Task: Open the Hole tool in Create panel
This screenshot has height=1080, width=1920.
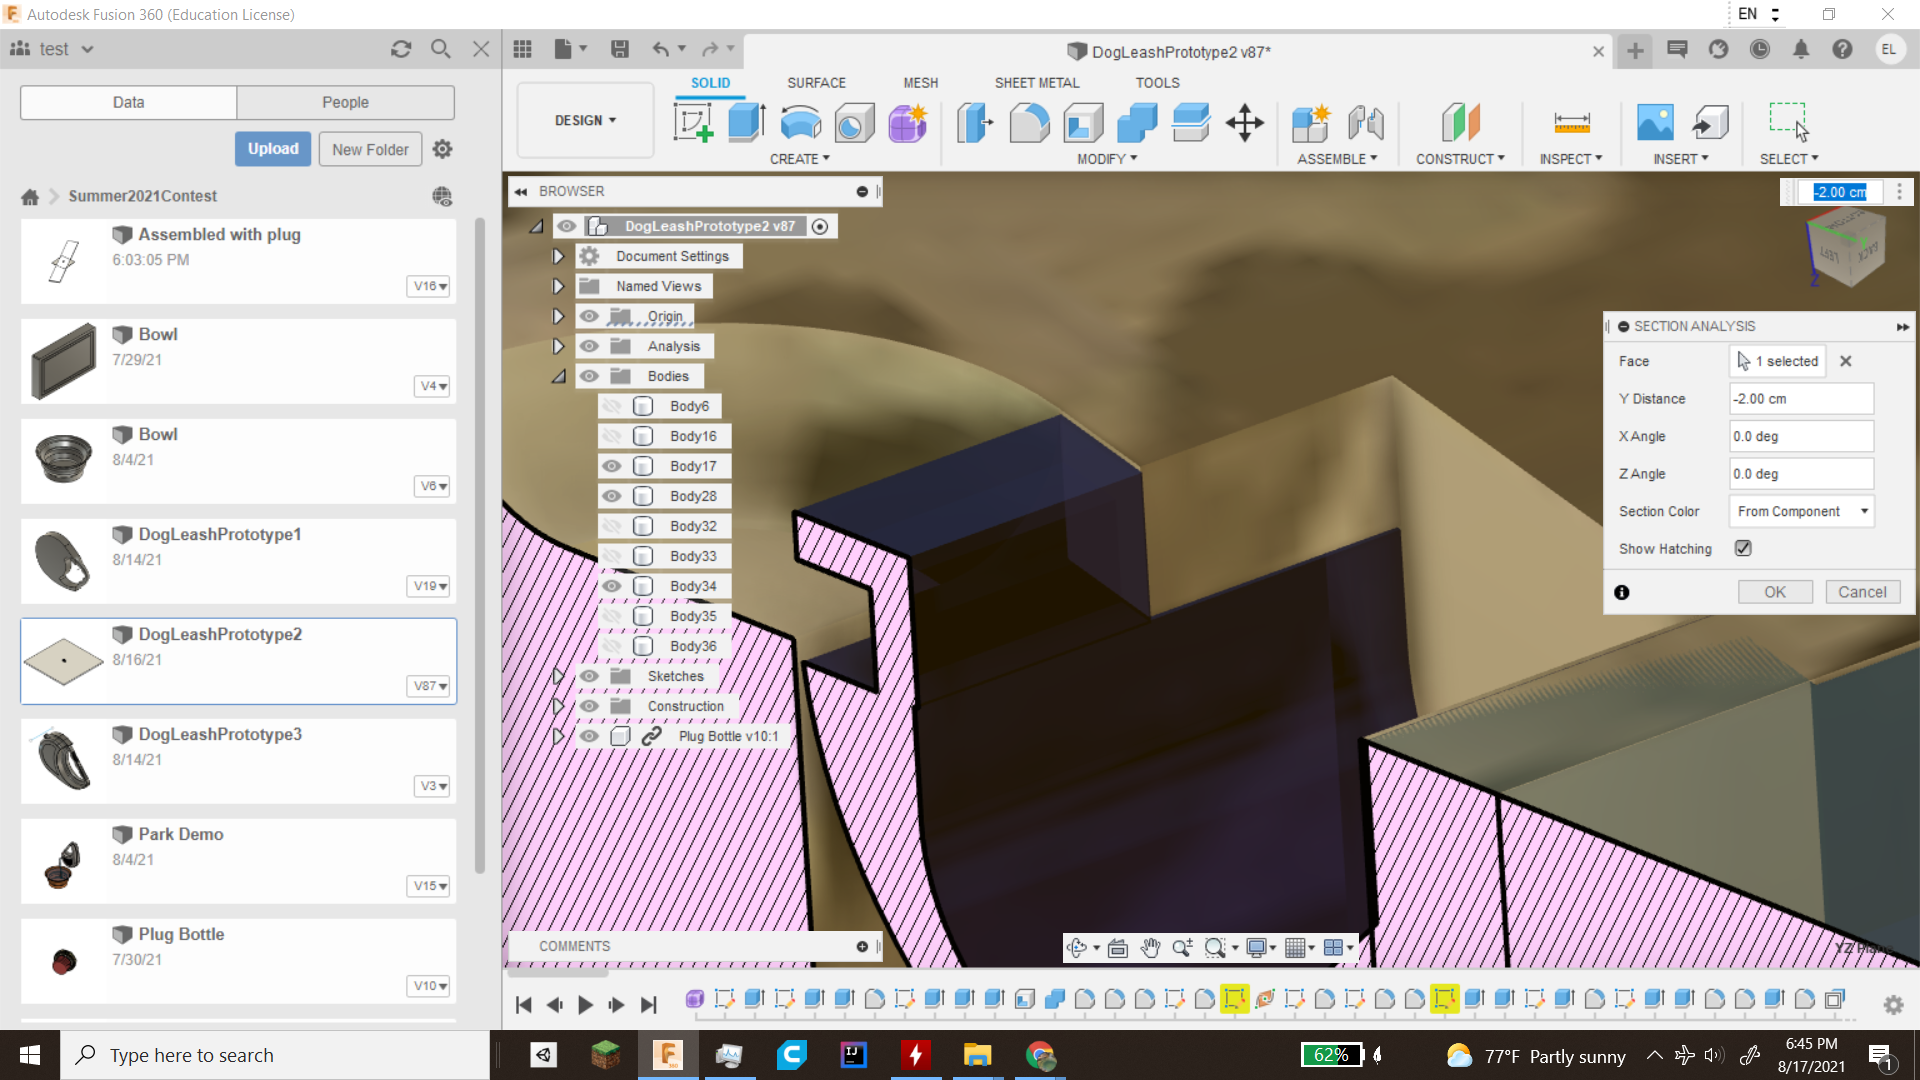Action: click(853, 122)
